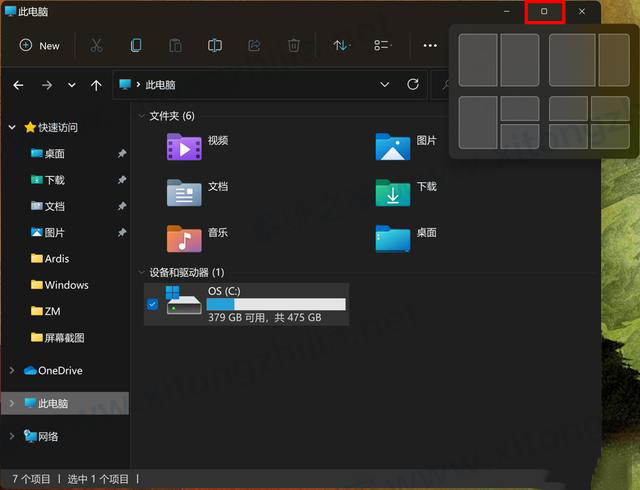The width and height of the screenshot is (640, 490).
Task: Uncheck the OS (C:) drive checkbox
Action: click(152, 304)
